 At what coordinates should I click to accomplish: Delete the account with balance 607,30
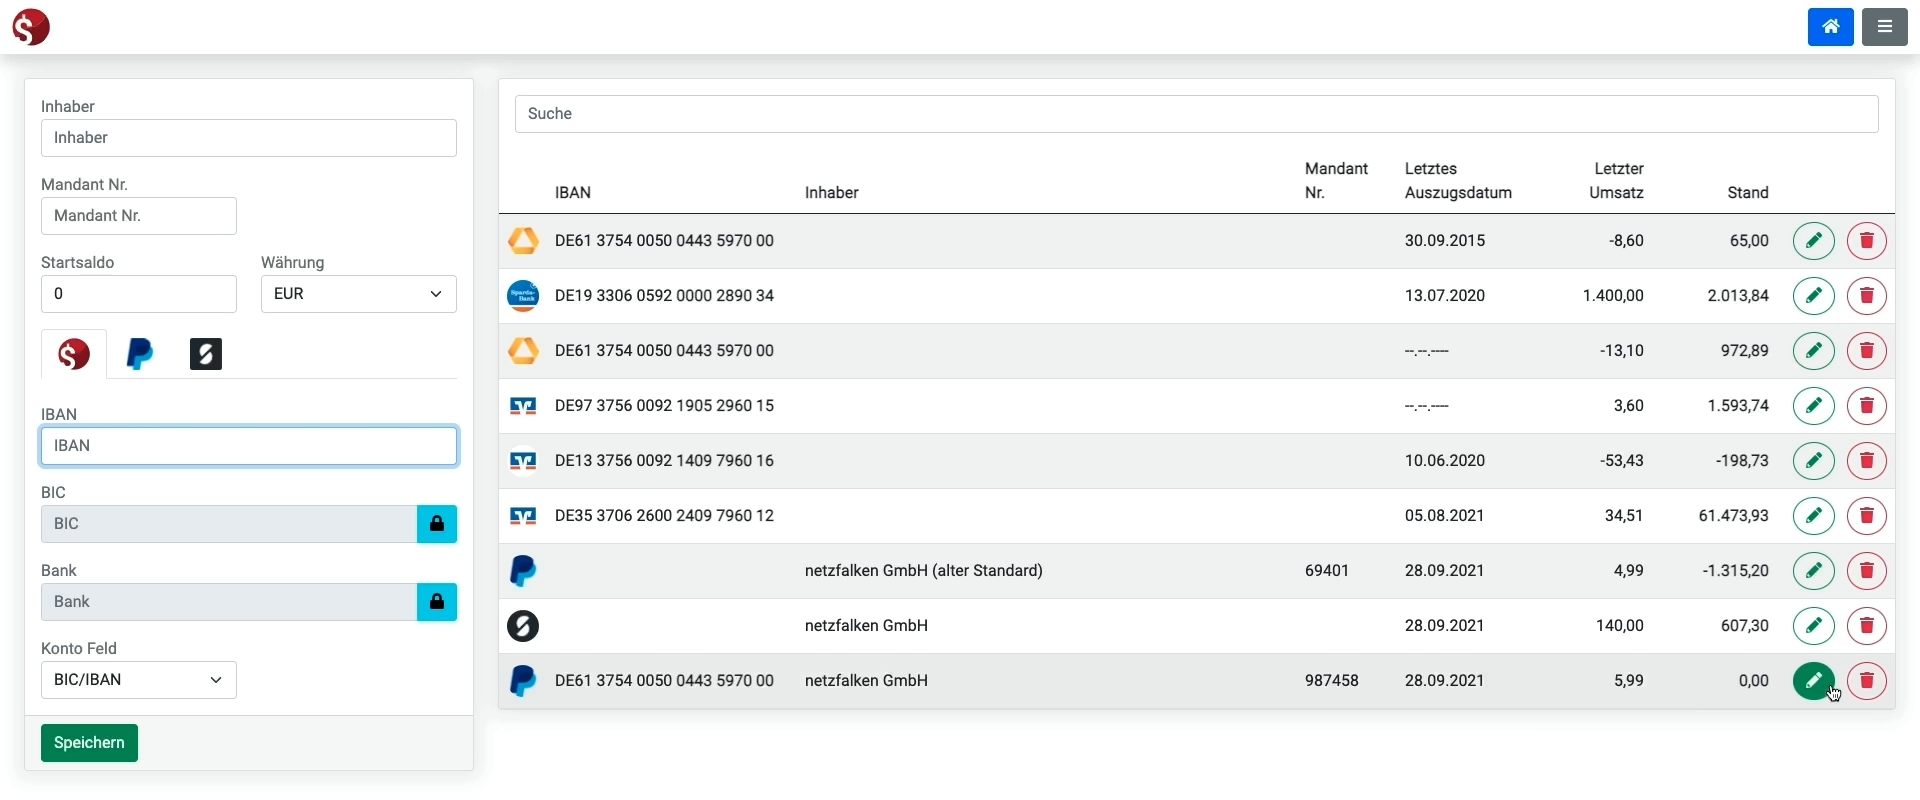[x=1867, y=626]
